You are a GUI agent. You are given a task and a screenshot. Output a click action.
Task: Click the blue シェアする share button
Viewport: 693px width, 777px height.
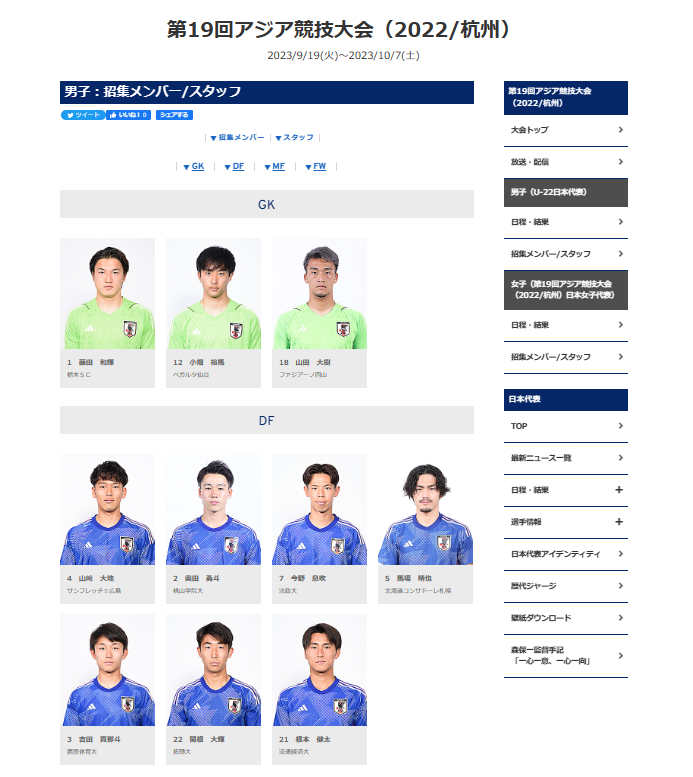pos(176,116)
